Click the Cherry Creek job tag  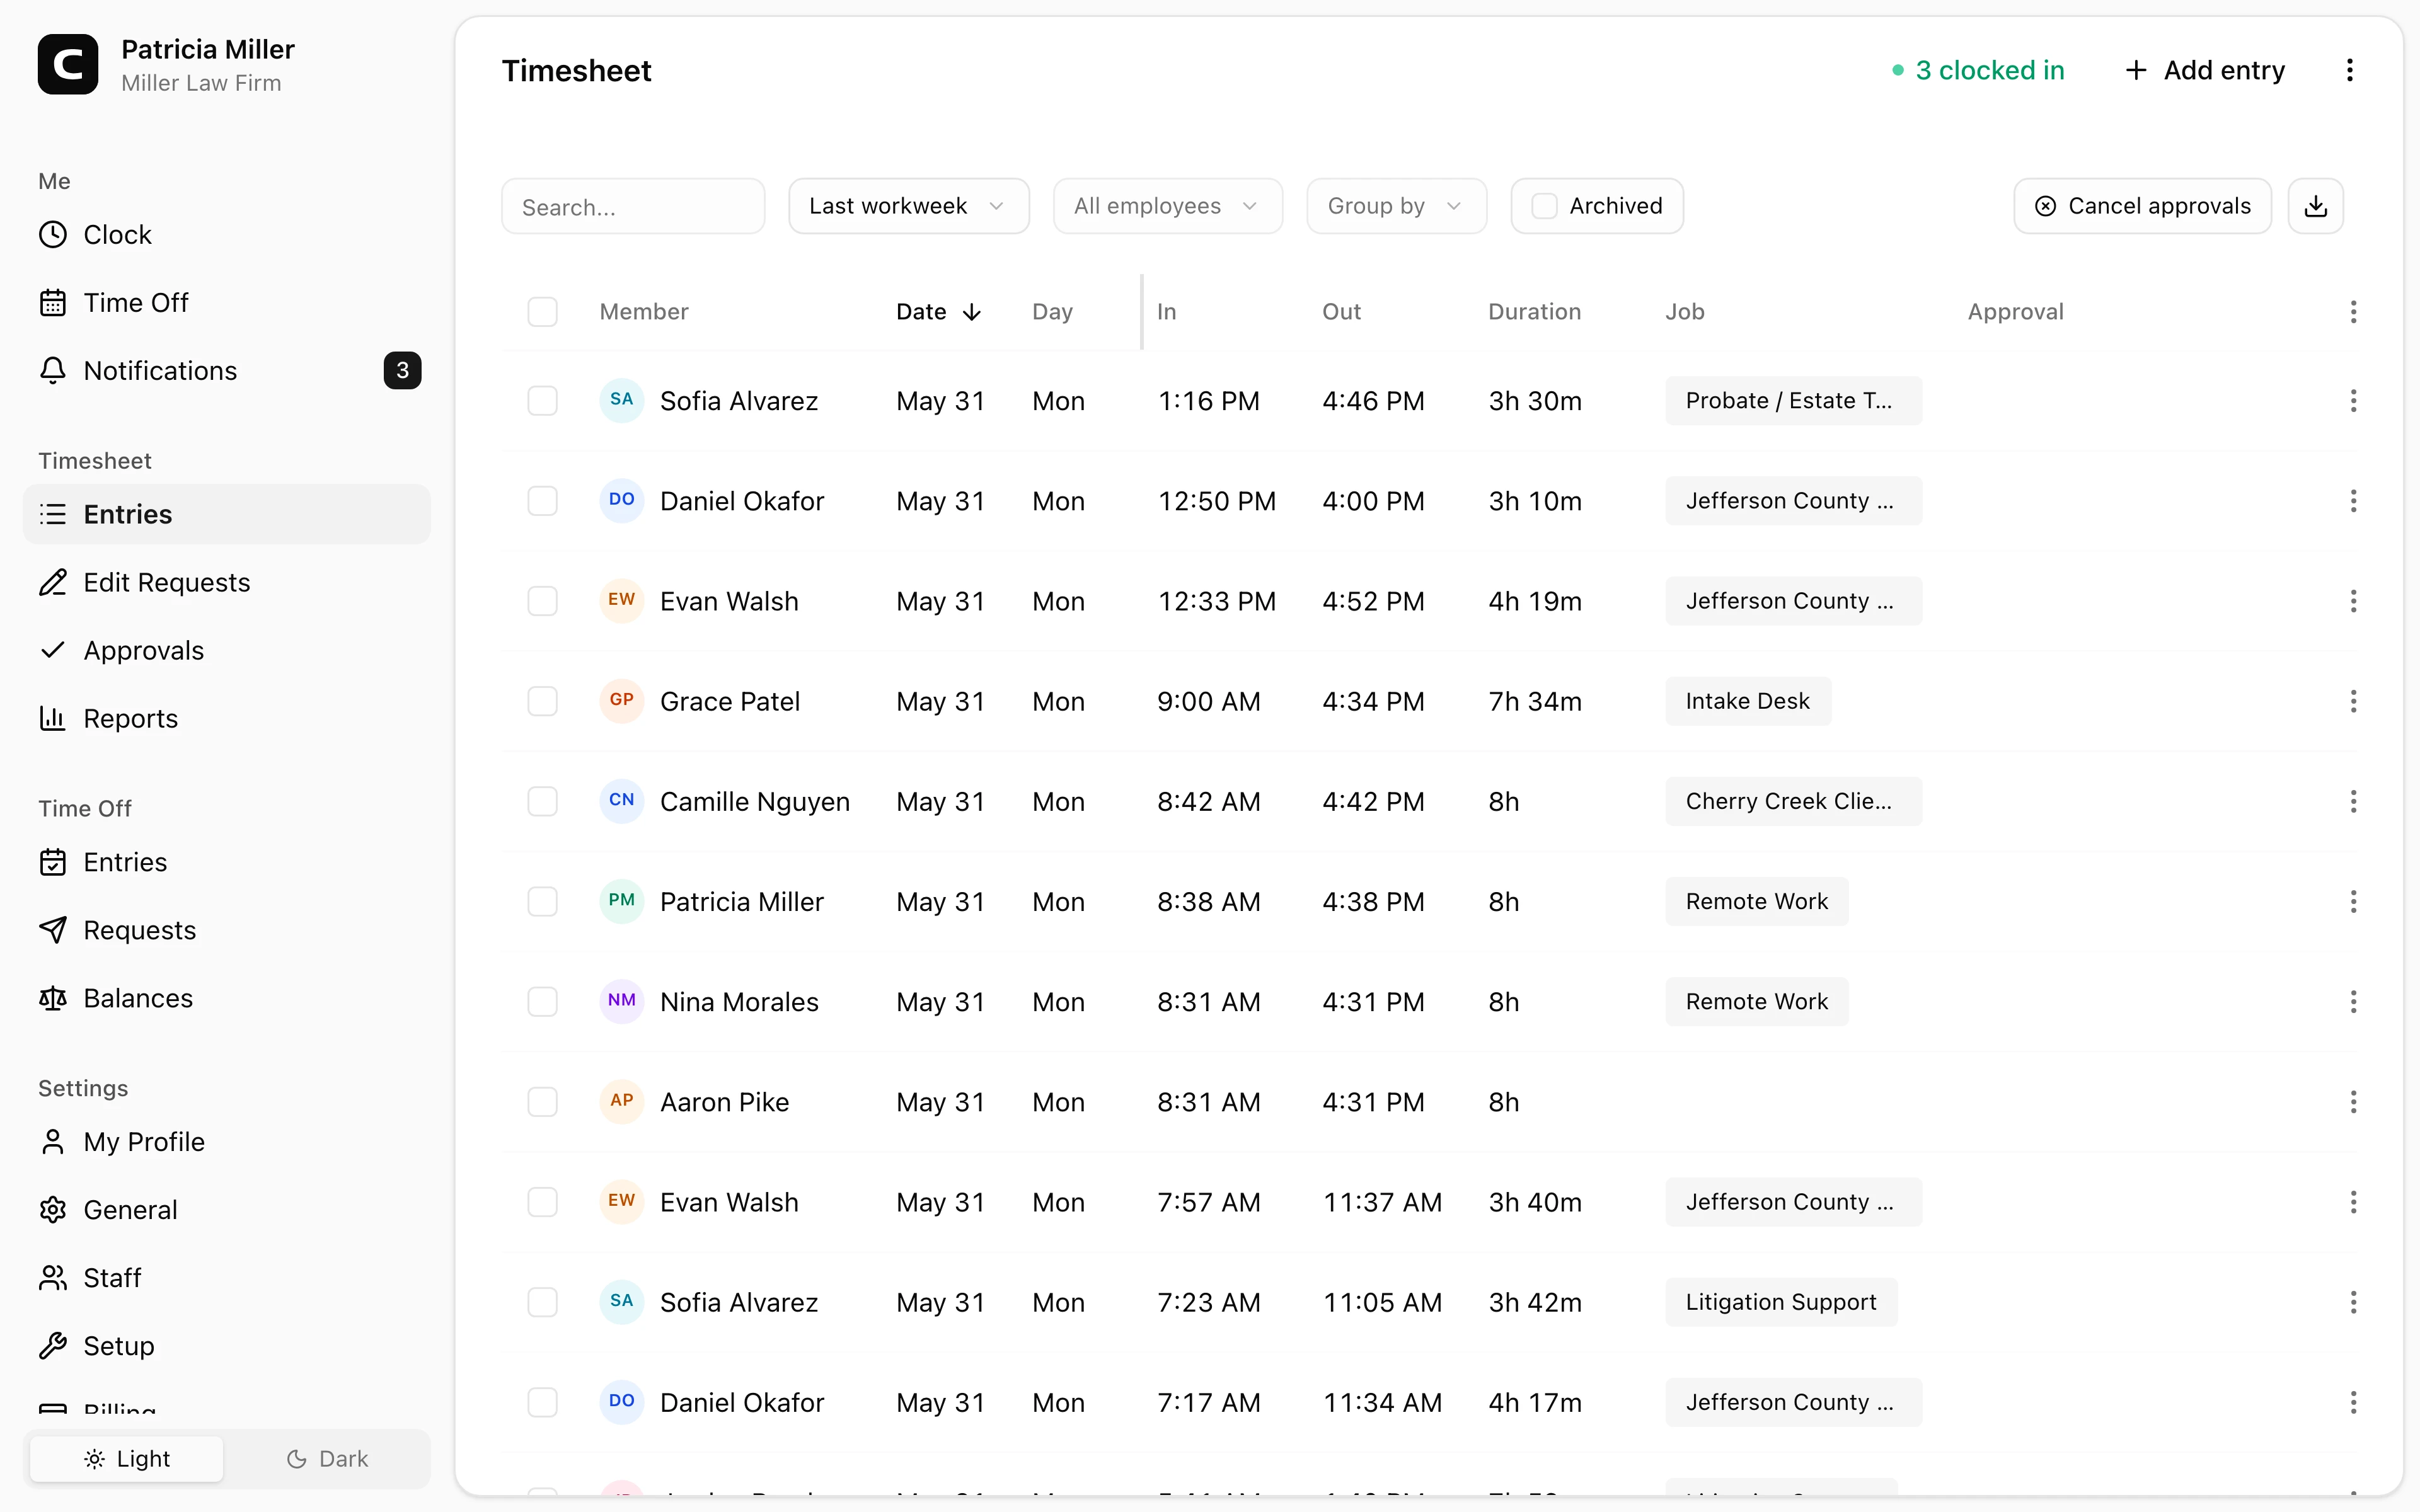[x=1793, y=801]
